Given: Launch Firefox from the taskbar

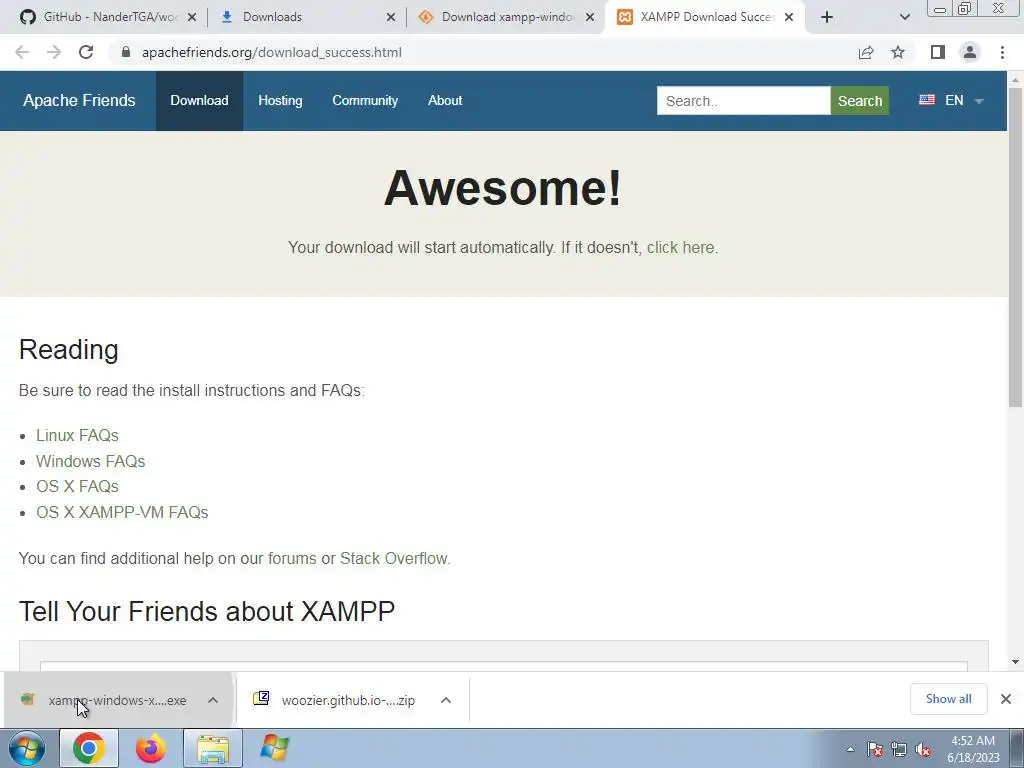Looking at the screenshot, I should 151,748.
